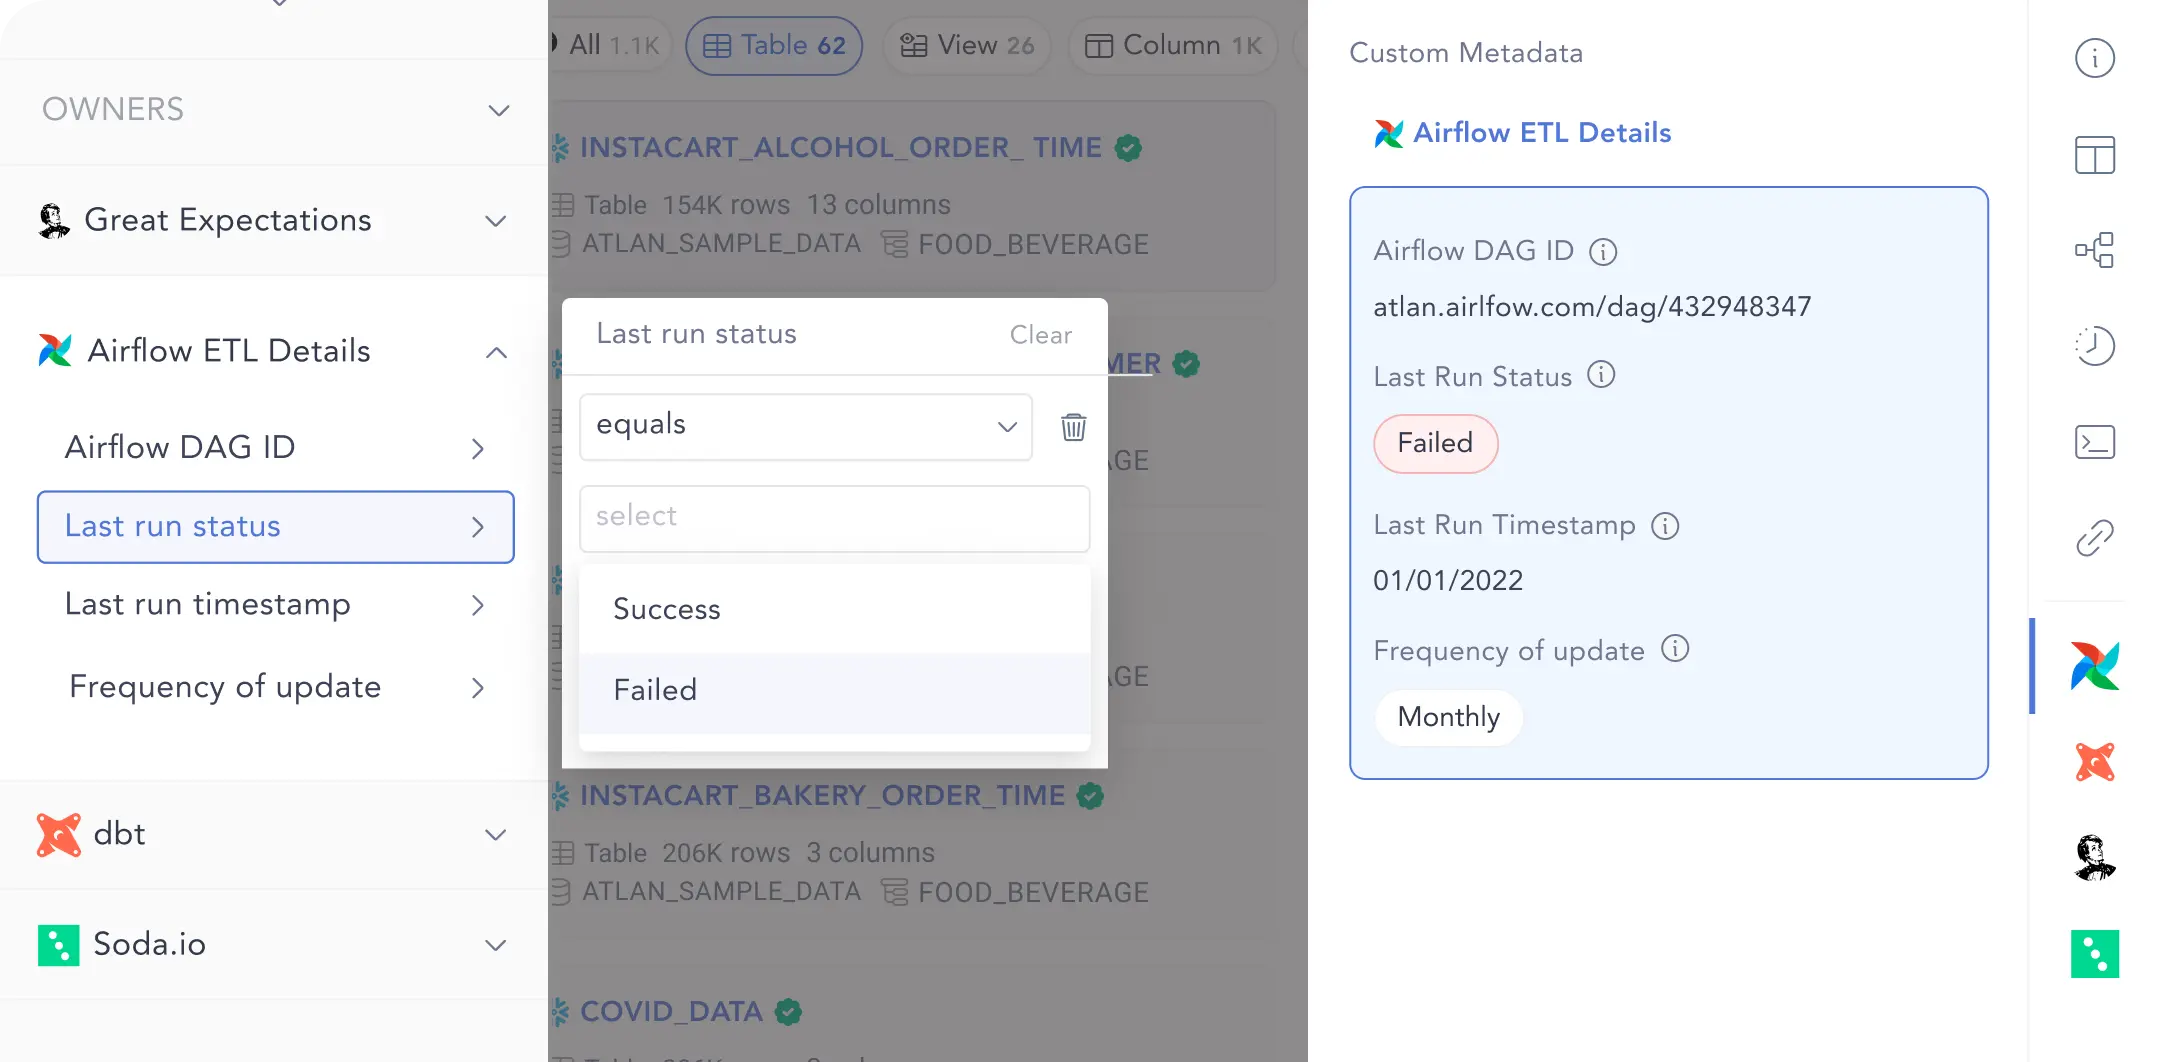Expand the OWNERS filter section
Image resolution: width=2158 pixels, height=1062 pixels.
[x=274, y=109]
